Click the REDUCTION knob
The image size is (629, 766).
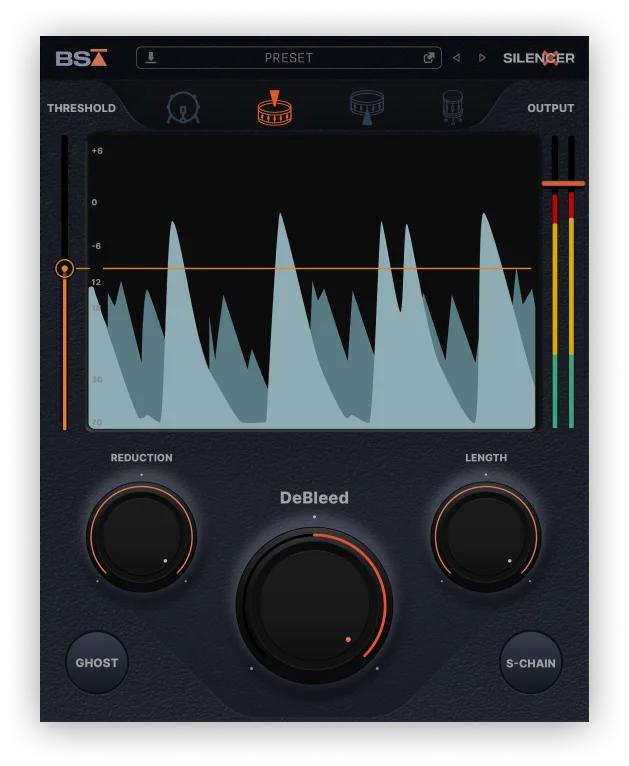(x=142, y=536)
